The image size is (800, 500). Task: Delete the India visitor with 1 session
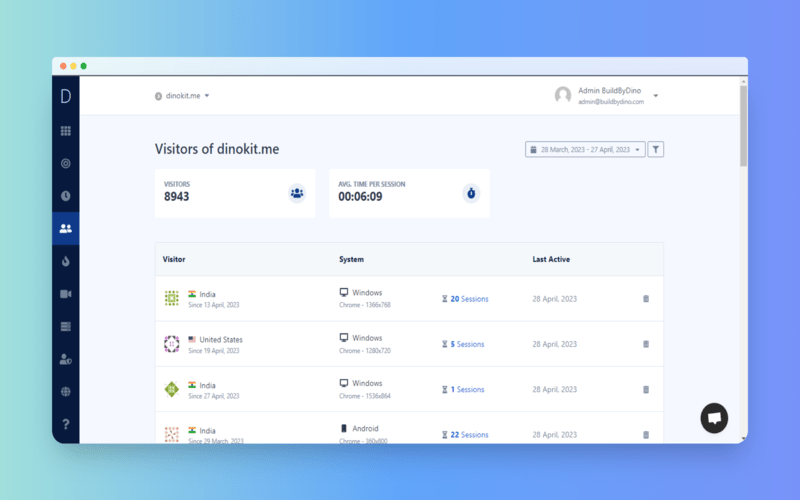coord(646,390)
